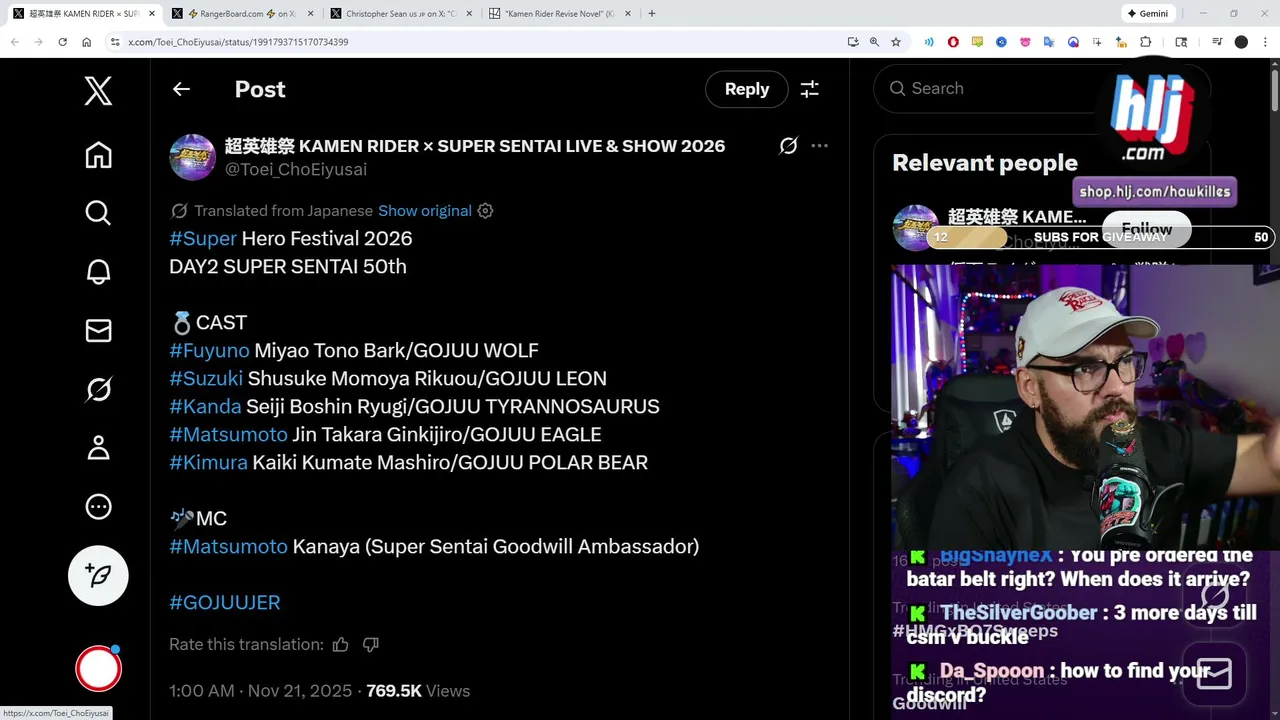
Task: Rate the translation thumbs down
Action: [x=371, y=645]
